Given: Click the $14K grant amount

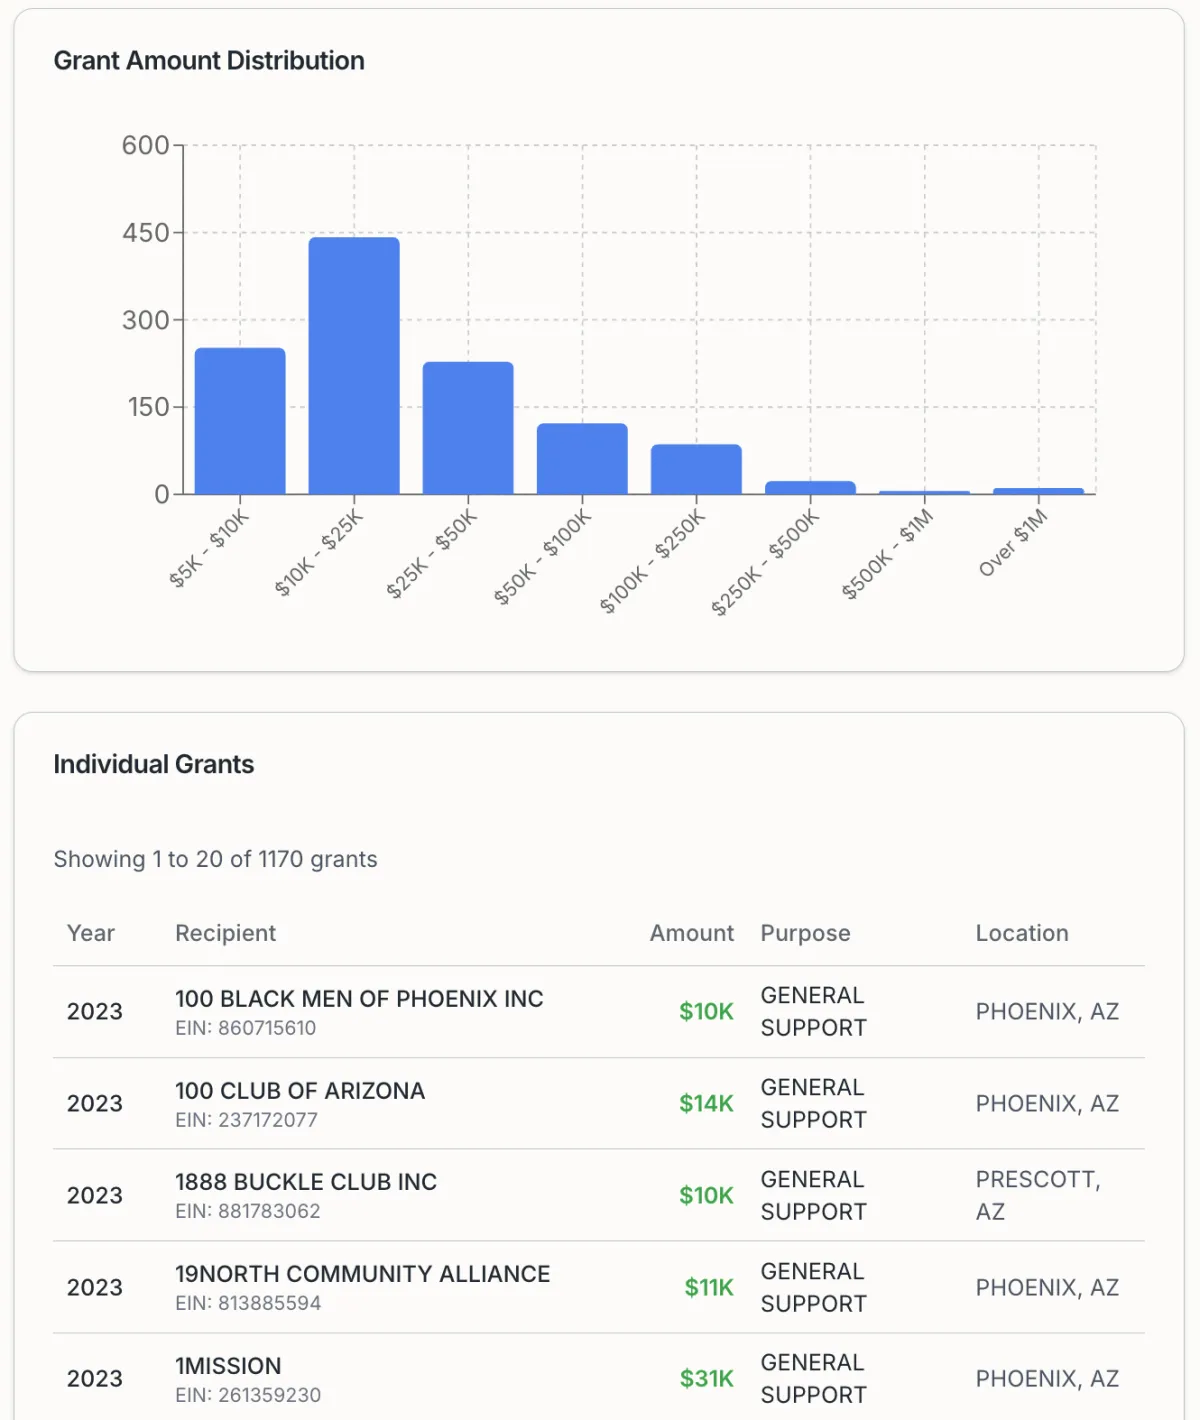Looking at the screenshot, I should pyautogui.click(x=706, y=1103).
